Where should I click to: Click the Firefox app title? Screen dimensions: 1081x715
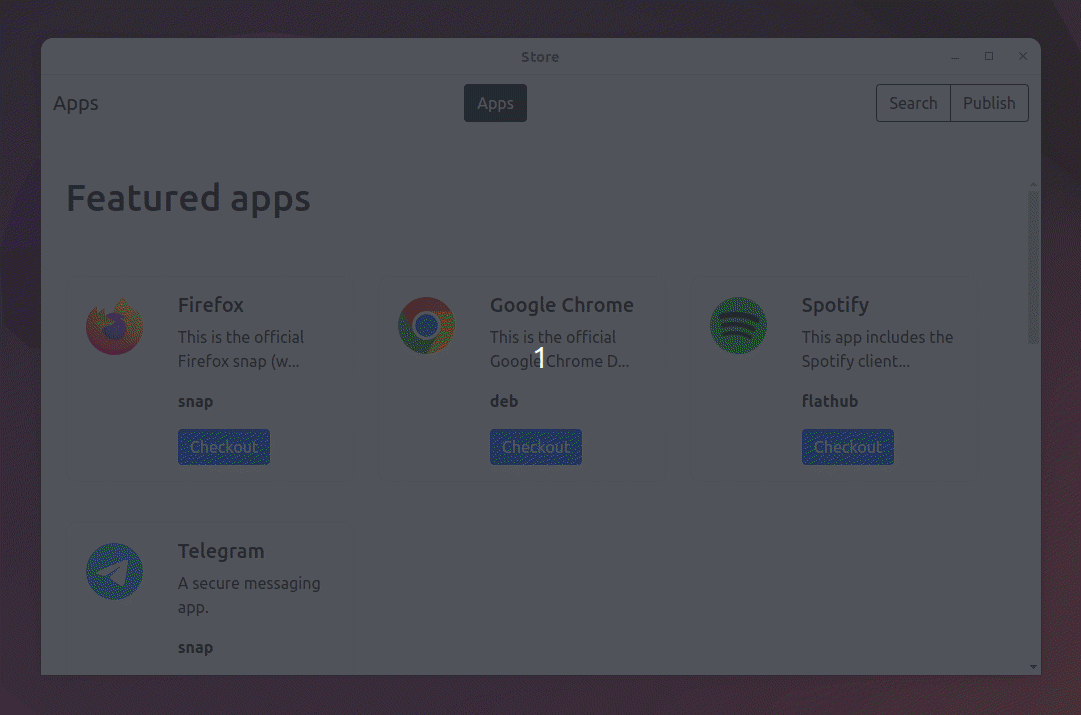click(211, 305)
